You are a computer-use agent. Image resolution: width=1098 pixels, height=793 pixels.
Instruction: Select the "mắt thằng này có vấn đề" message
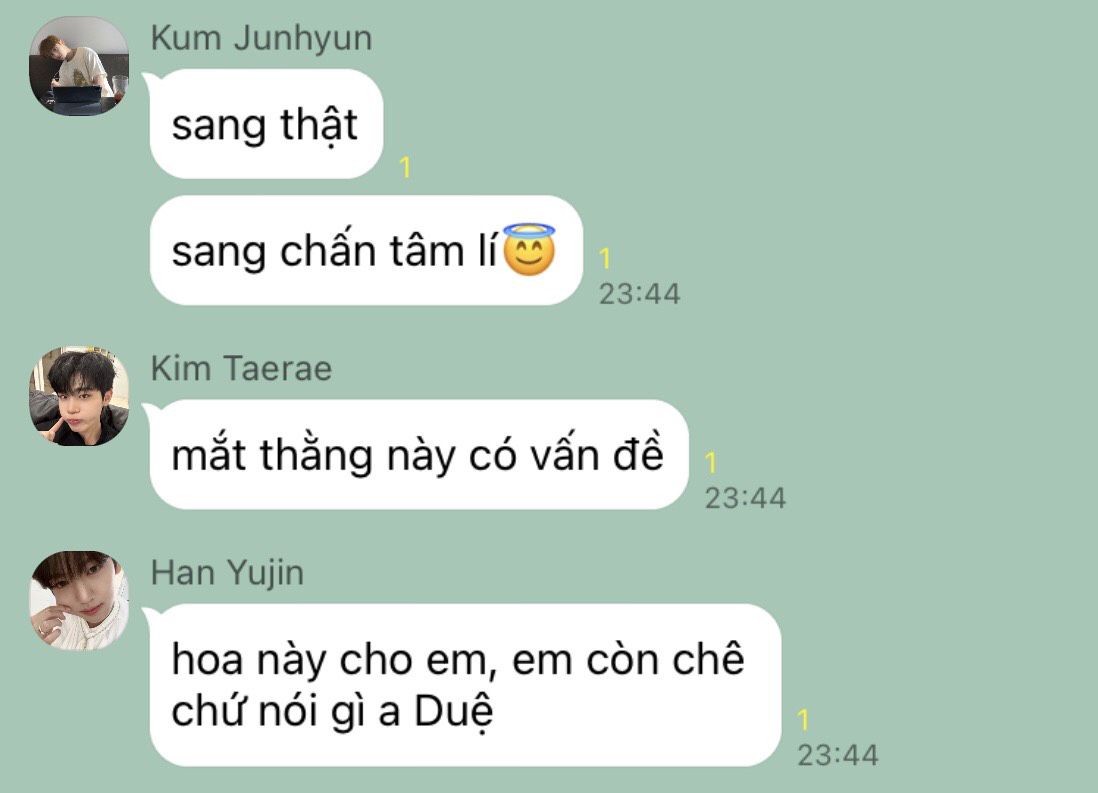(x=419, y=454)
